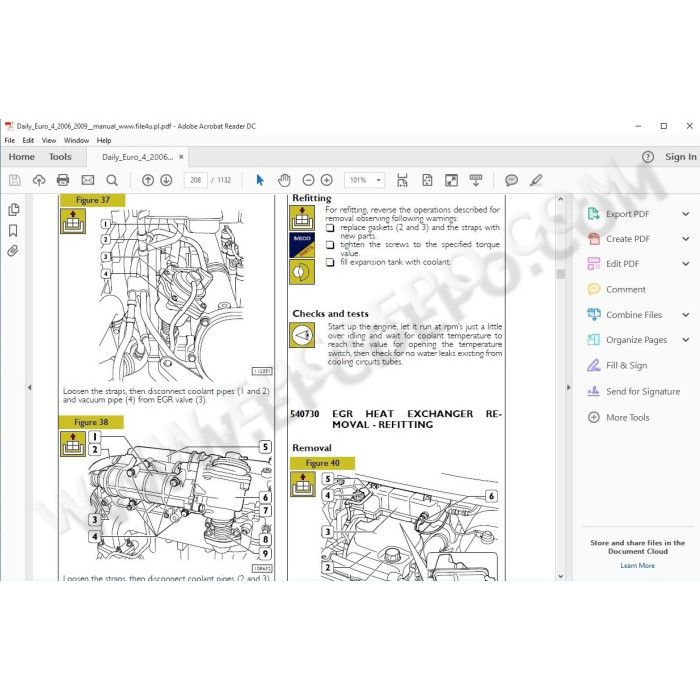
Task: Close the Daily_Euro_4_2006 document tab
Action: 181,157
